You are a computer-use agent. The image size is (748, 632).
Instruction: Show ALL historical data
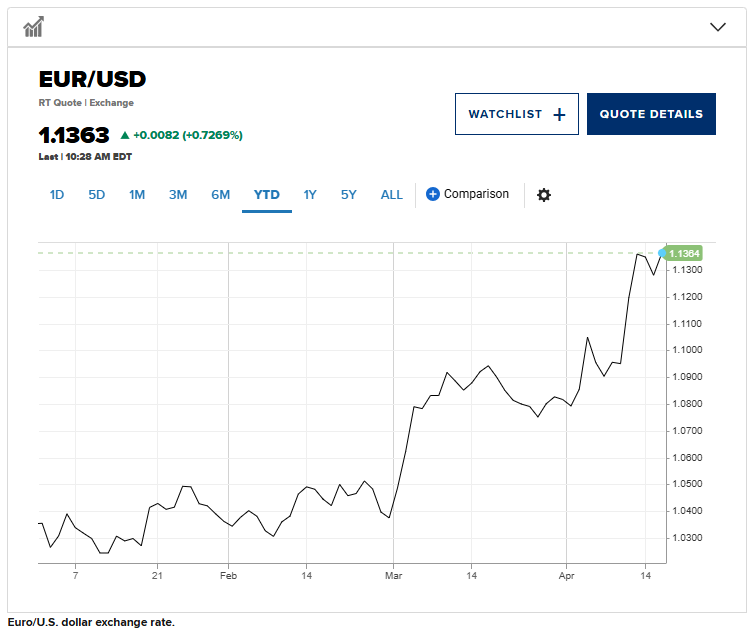point(392,195)
